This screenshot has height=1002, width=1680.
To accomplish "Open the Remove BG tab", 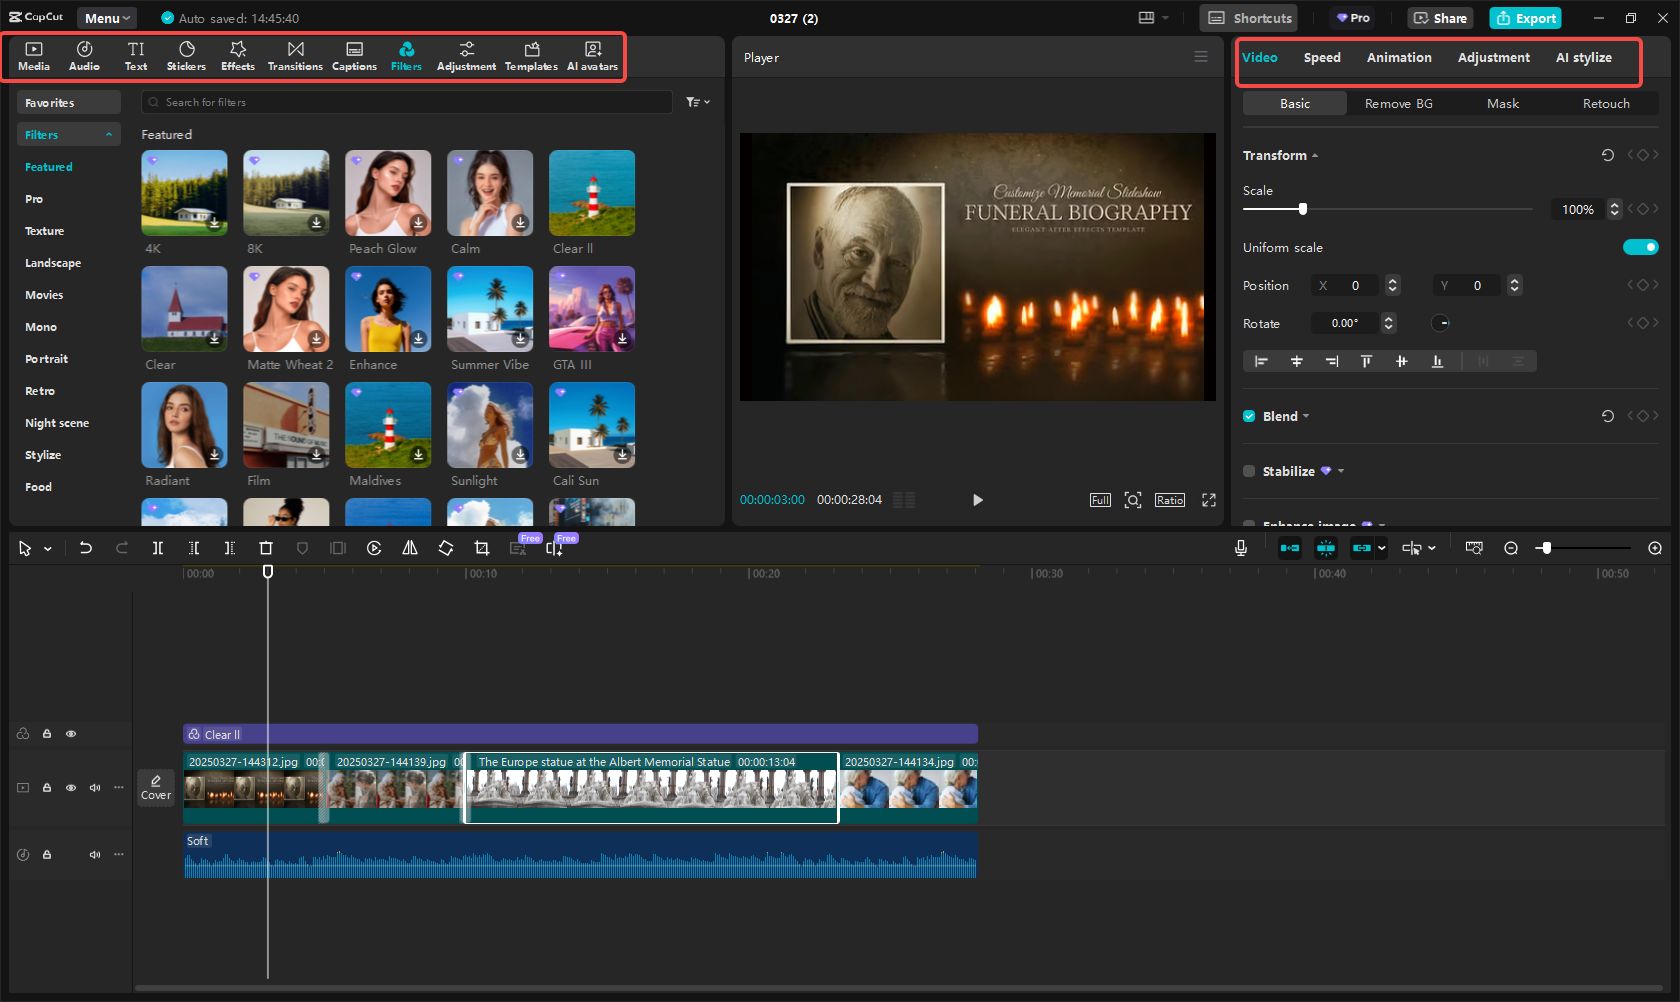I will tap(1398, 103).
